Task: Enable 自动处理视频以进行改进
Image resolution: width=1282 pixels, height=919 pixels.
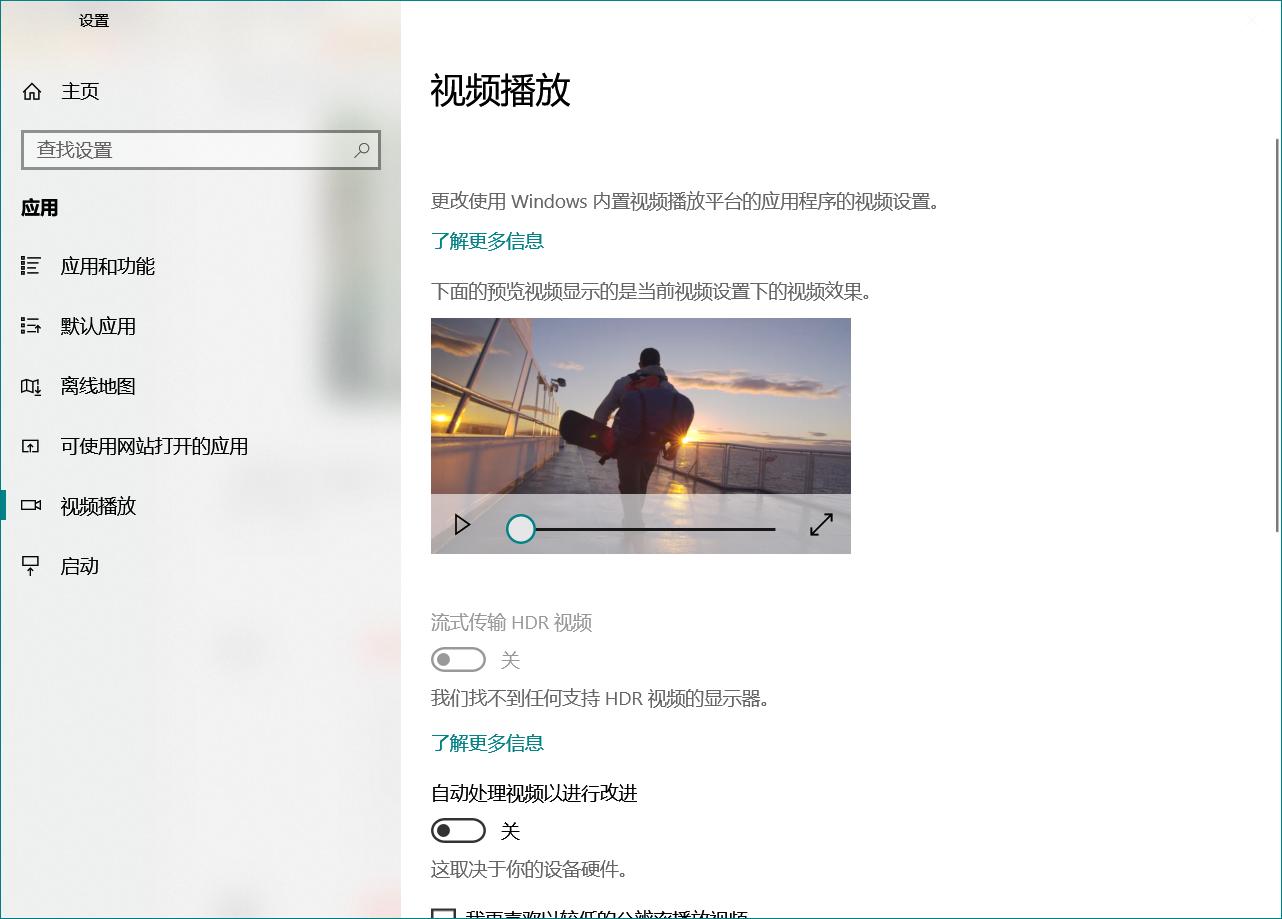Action: tap(458, 830)
